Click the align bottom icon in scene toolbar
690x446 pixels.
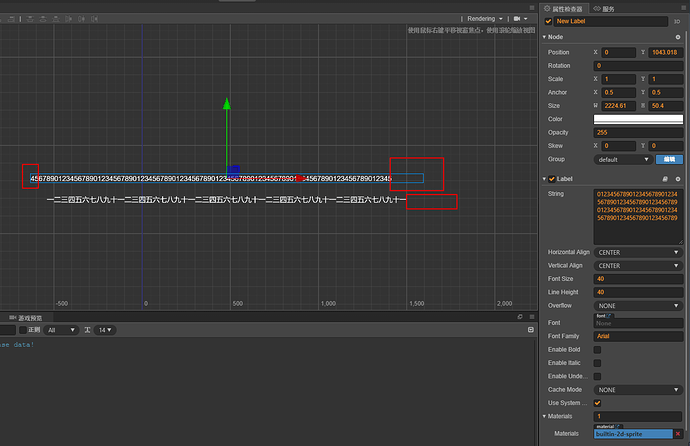click(11, 19)
